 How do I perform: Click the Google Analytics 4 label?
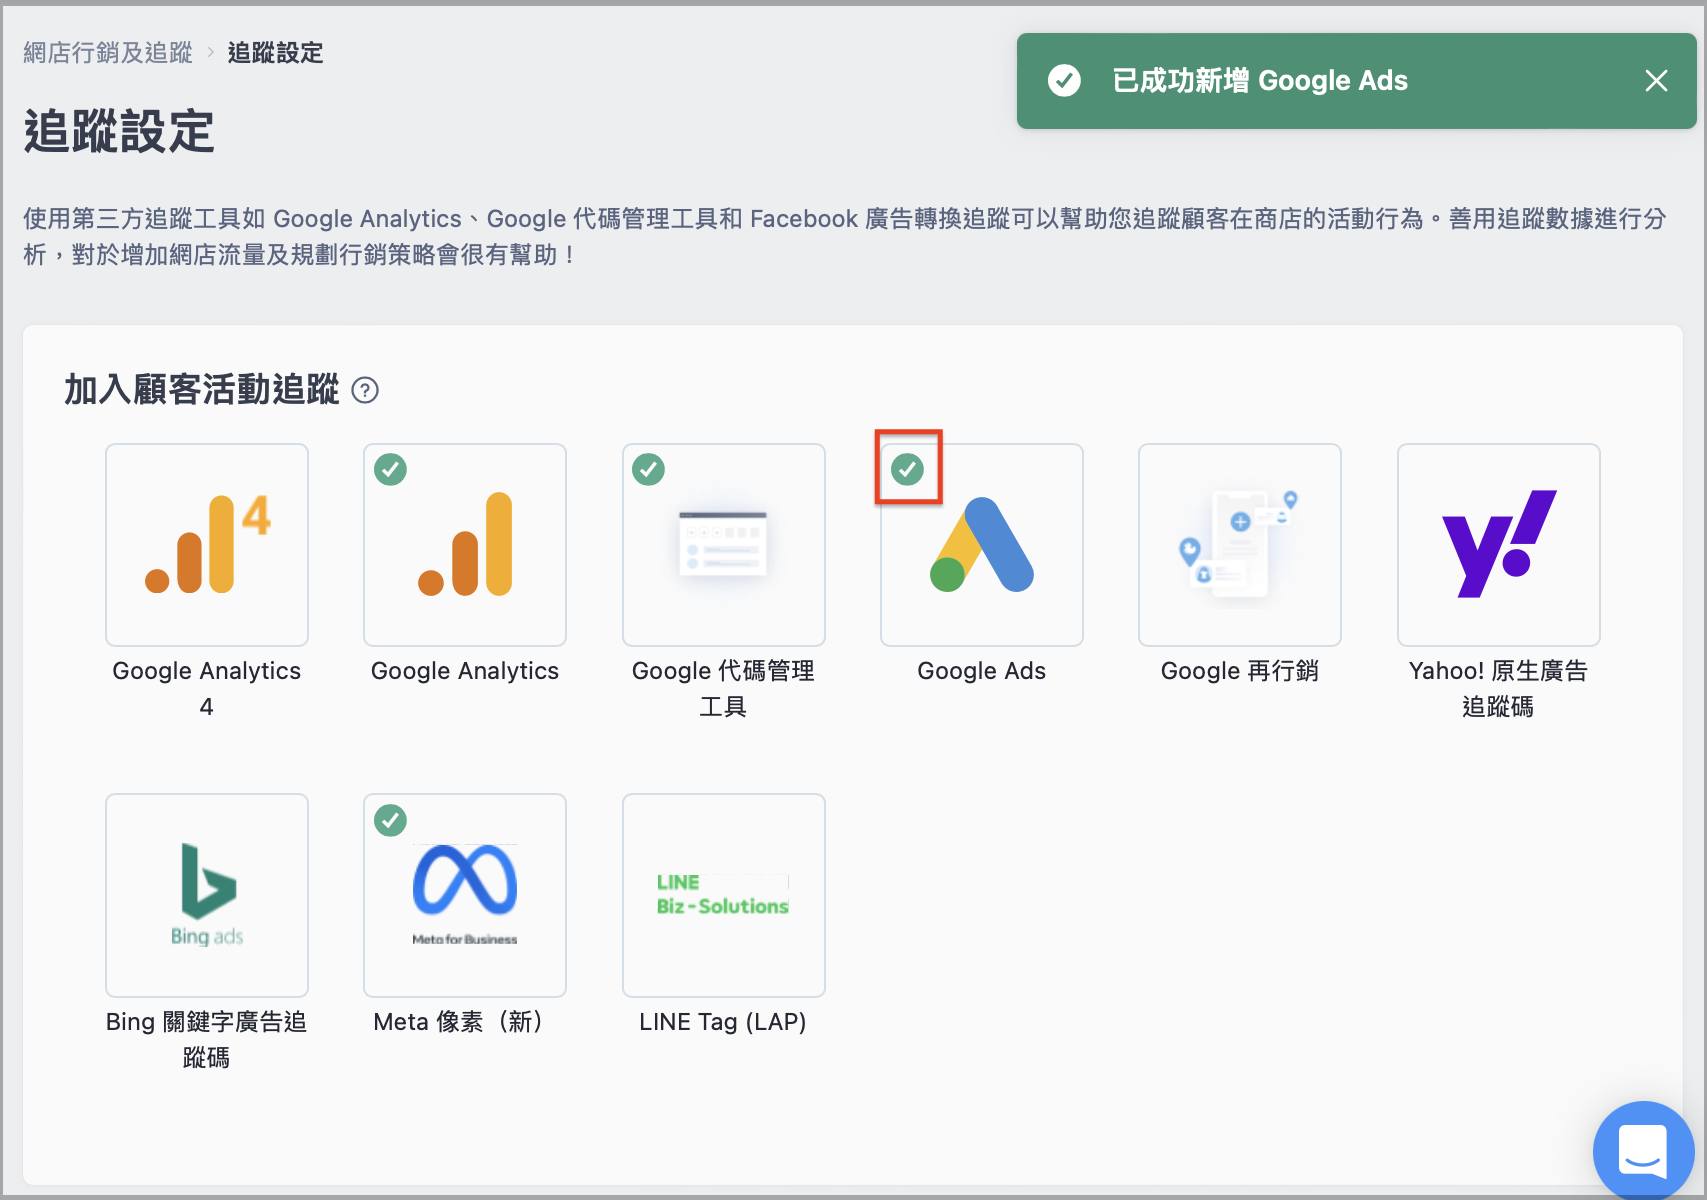[x=207, y=689]
